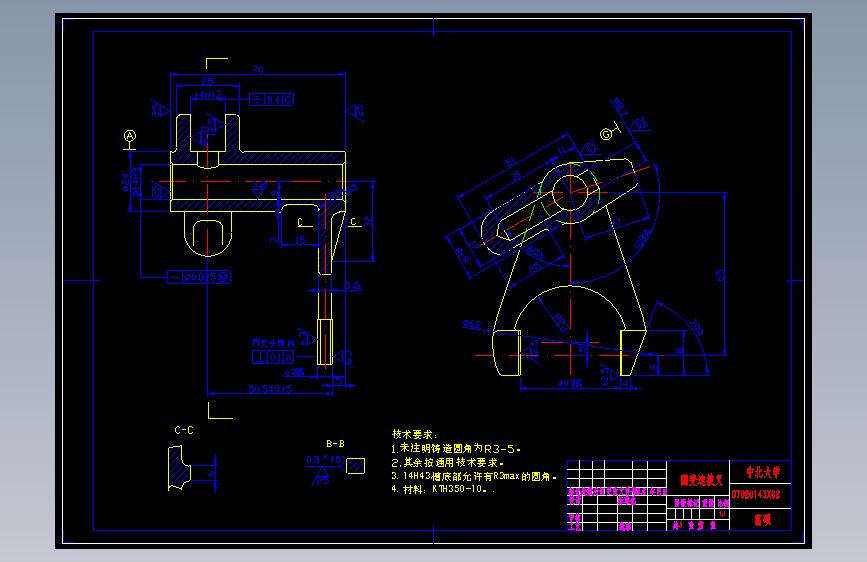867x562 pixels.
Task: Click note 2 其余按通用技术要求
Action: pos(447,462)
